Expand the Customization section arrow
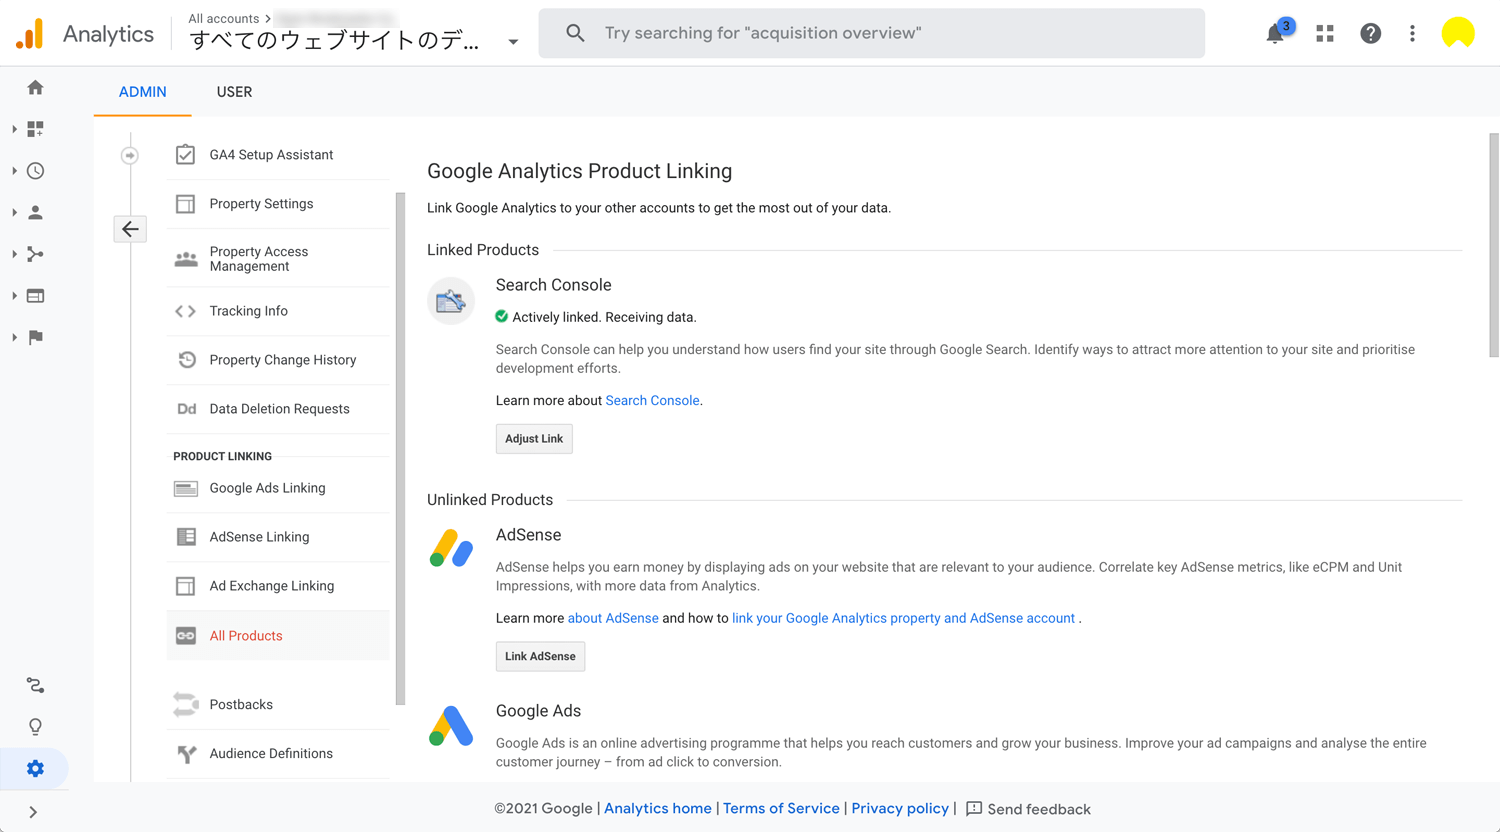The height and width of the screenshot is (832, 1500). pos(14,129)
